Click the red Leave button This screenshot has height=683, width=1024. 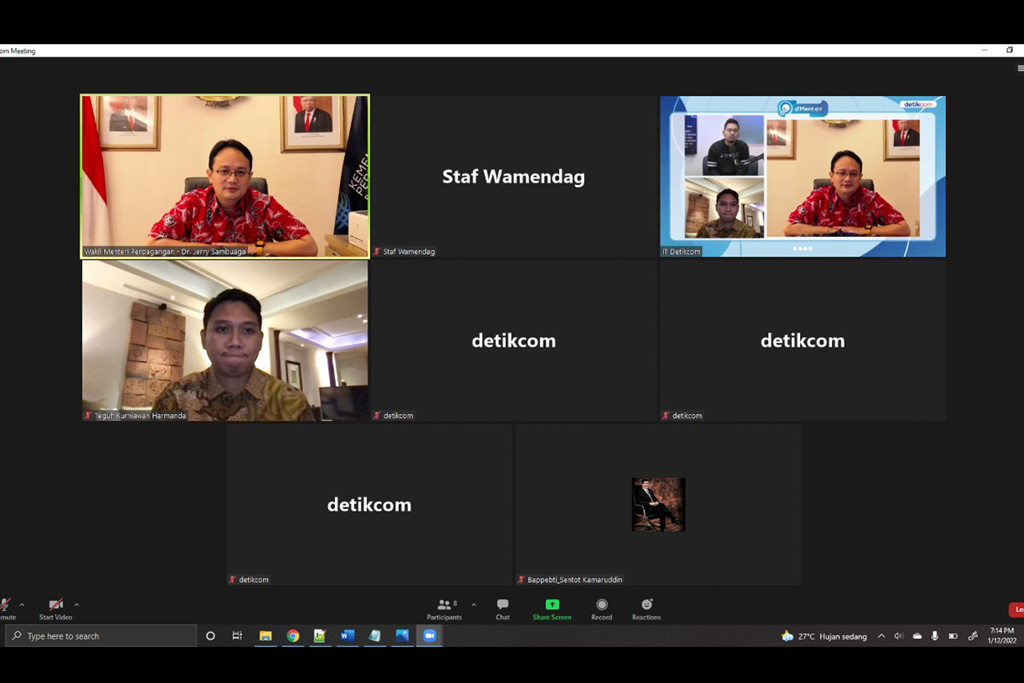click(1017, 609)
